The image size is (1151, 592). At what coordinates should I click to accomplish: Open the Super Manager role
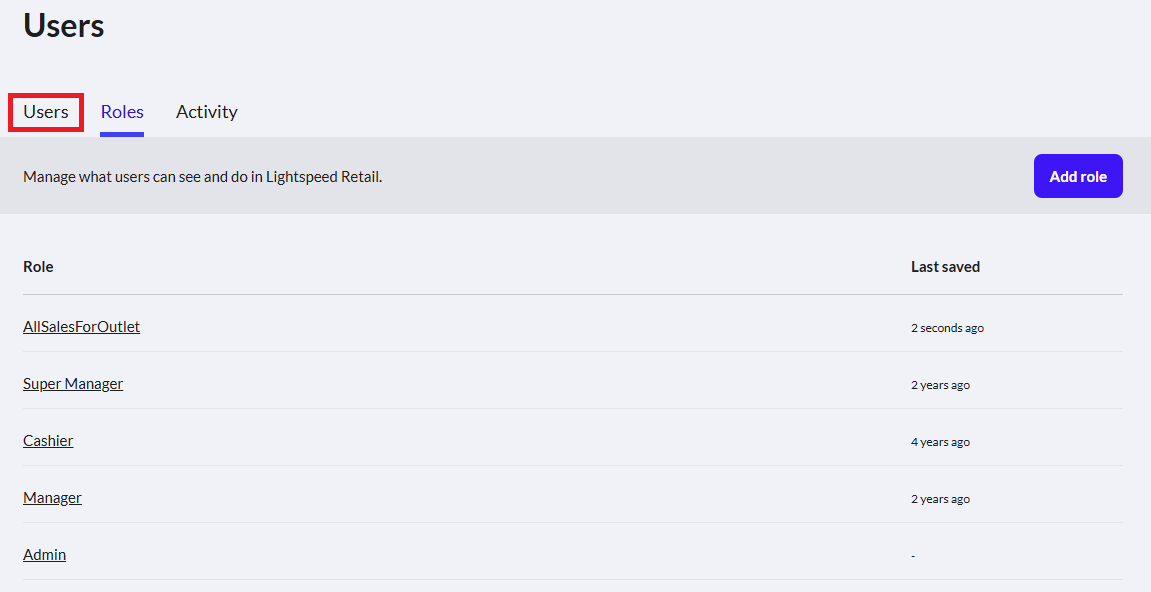click(73, 384)
